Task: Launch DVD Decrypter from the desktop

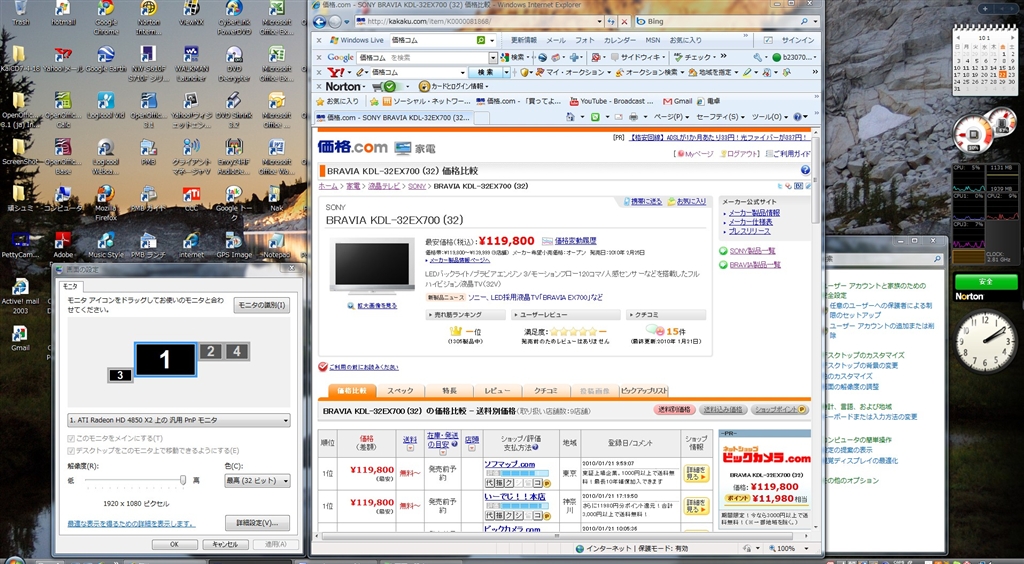Action: click(234, 63)
